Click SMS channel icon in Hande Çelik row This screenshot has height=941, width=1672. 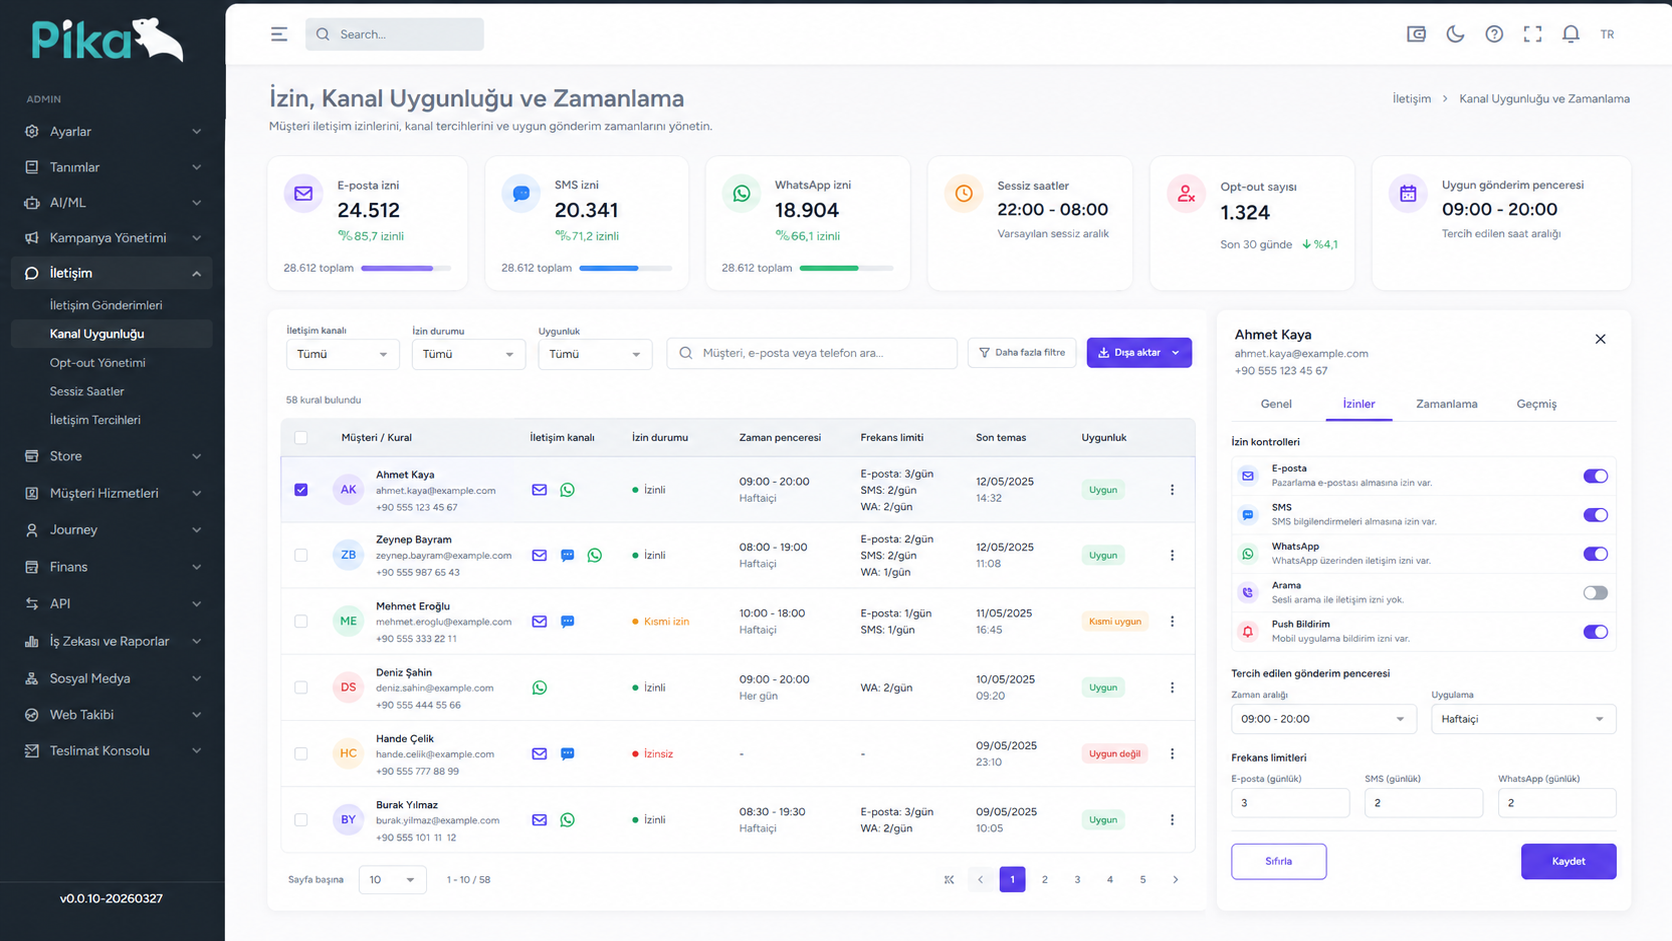point(567,754)
